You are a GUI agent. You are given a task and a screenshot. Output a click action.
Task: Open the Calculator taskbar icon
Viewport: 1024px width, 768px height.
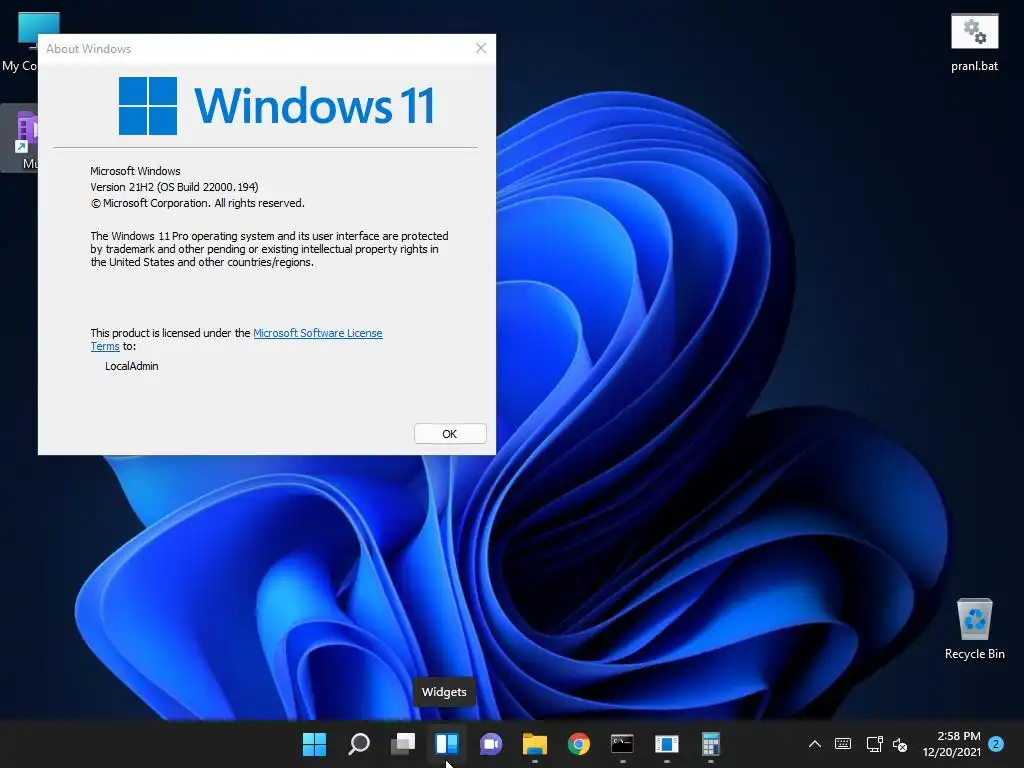click(x=711, y=744)
